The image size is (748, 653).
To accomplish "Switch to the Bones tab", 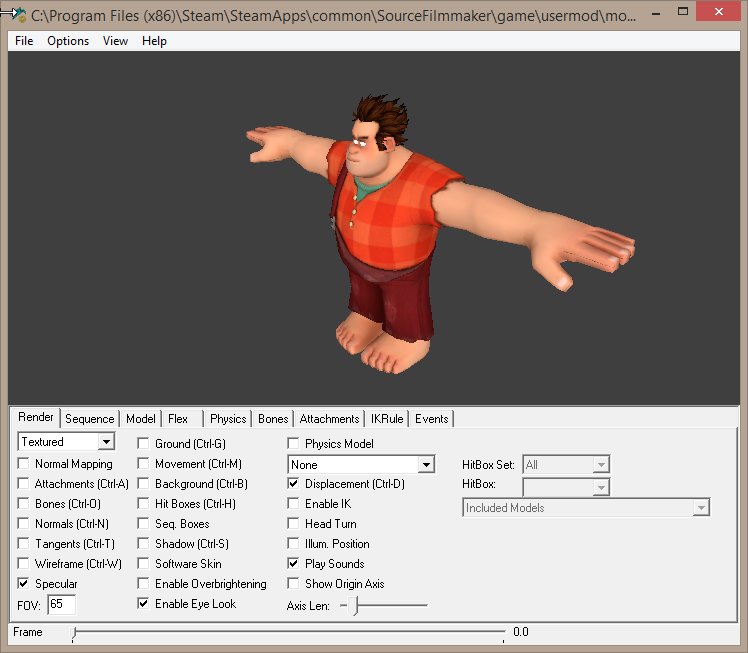I will [273, 419].
